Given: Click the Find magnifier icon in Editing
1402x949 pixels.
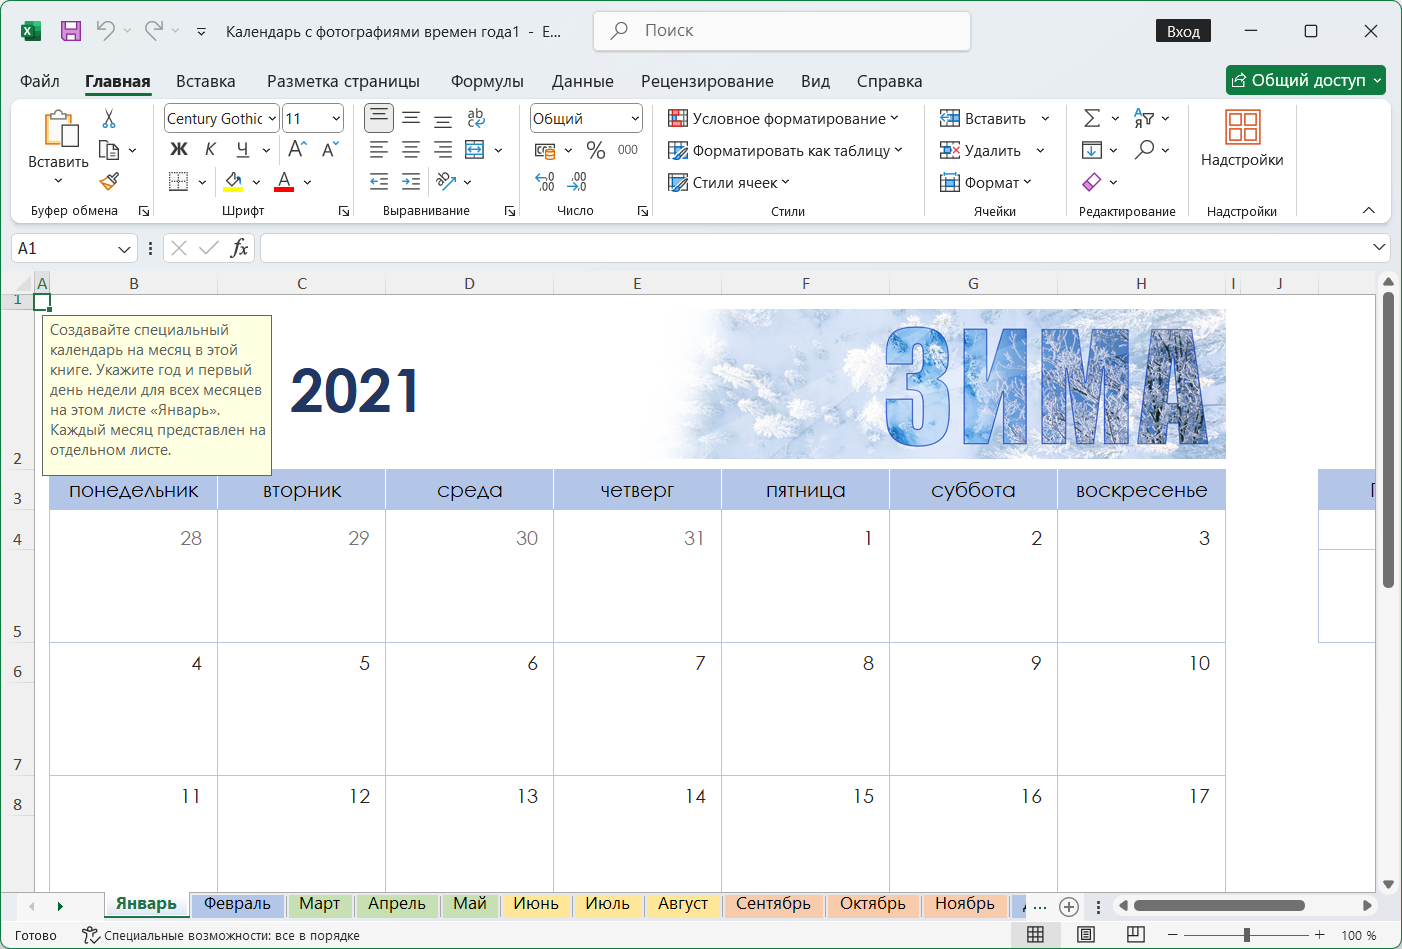Looking at the screenshot, I should (1145, 149).
